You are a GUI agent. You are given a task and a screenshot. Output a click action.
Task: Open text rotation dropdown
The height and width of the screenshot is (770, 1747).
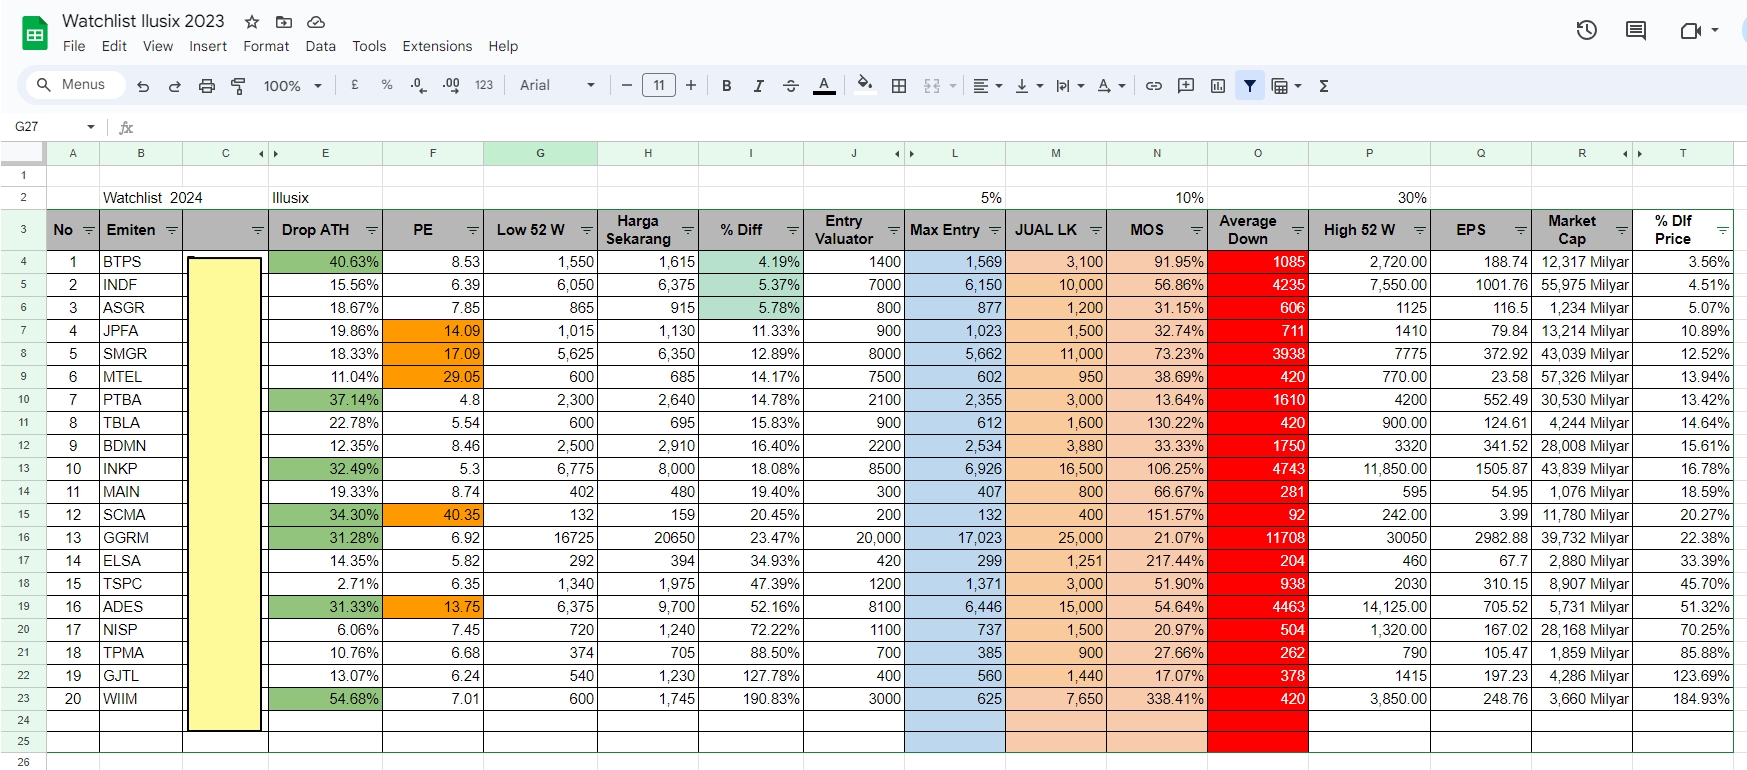1111,86
